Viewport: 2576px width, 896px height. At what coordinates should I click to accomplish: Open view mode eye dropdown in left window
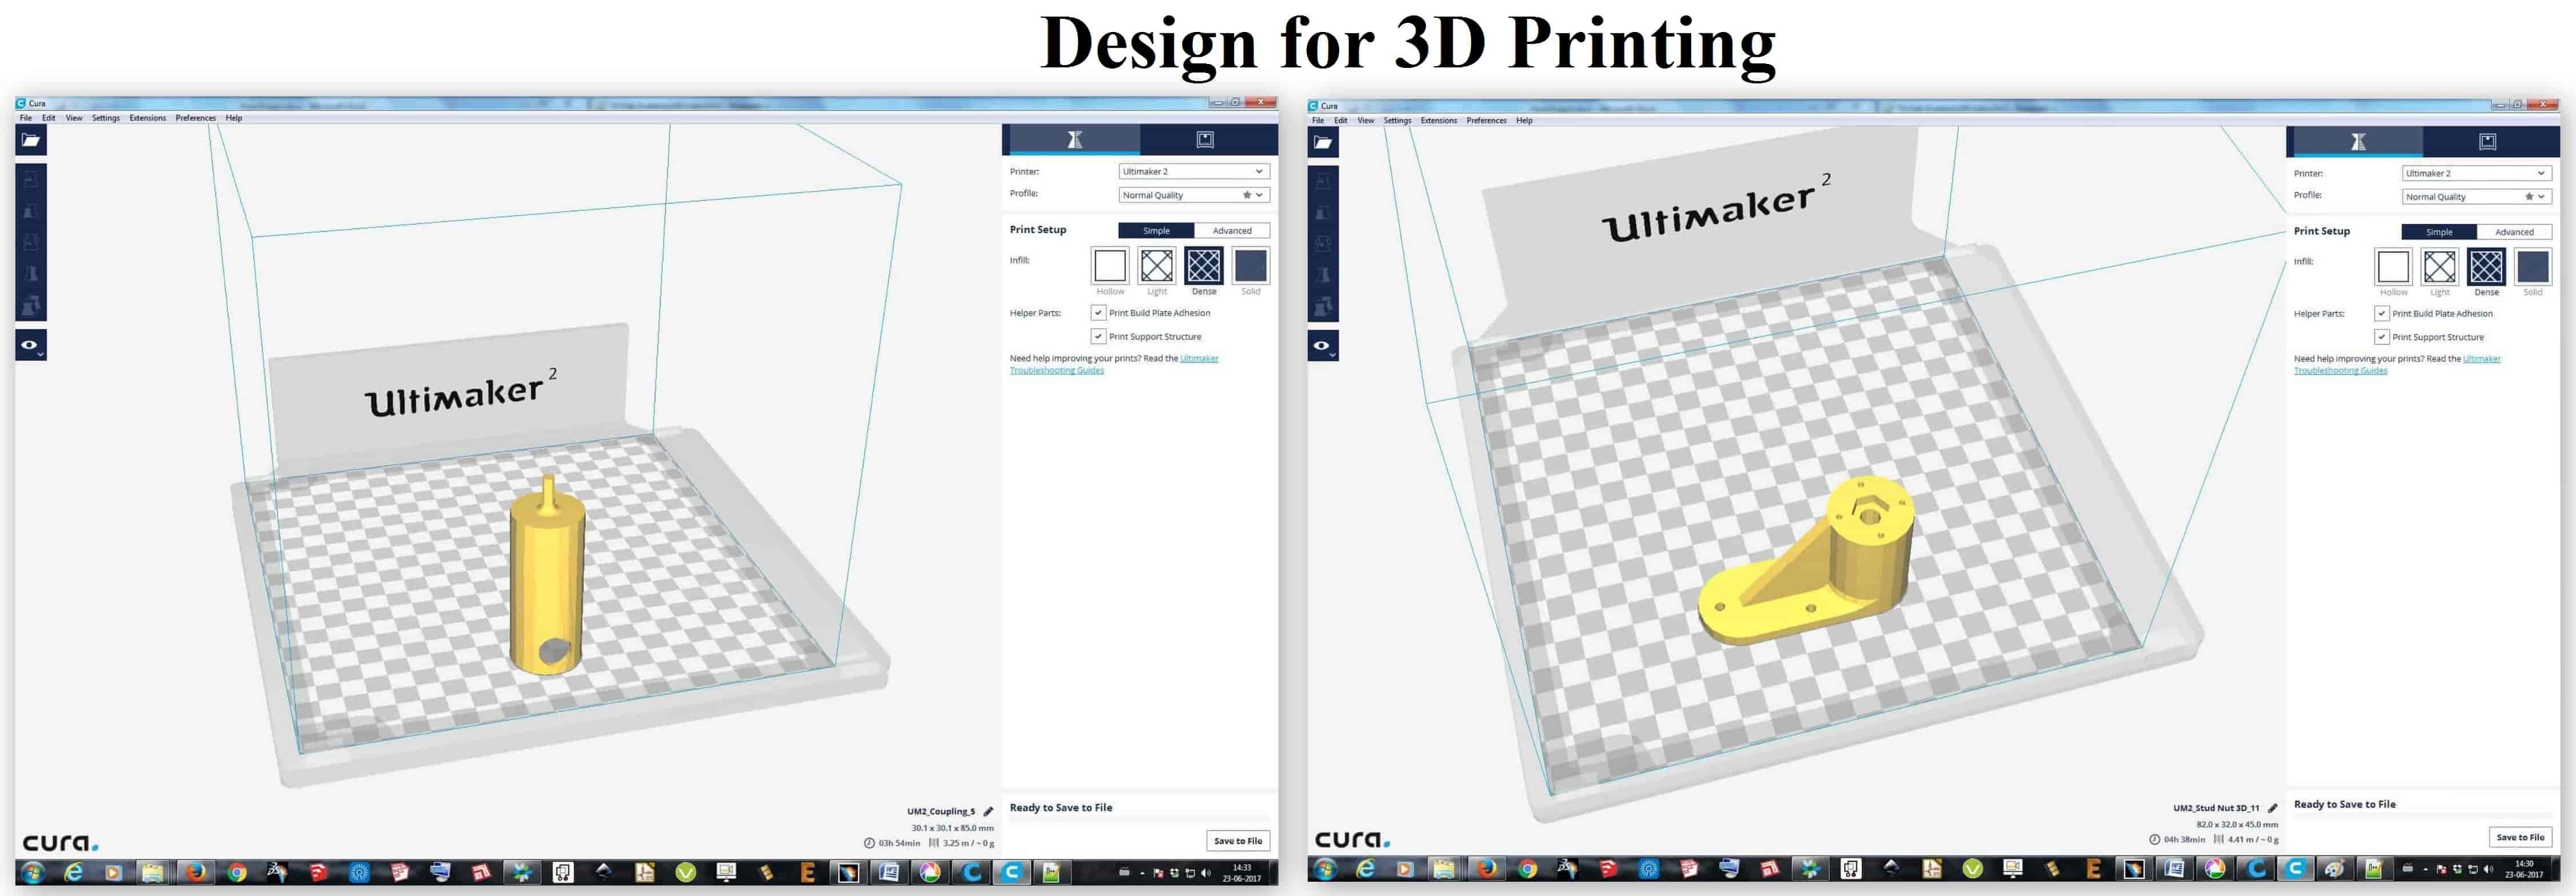(x=31, y=345)
